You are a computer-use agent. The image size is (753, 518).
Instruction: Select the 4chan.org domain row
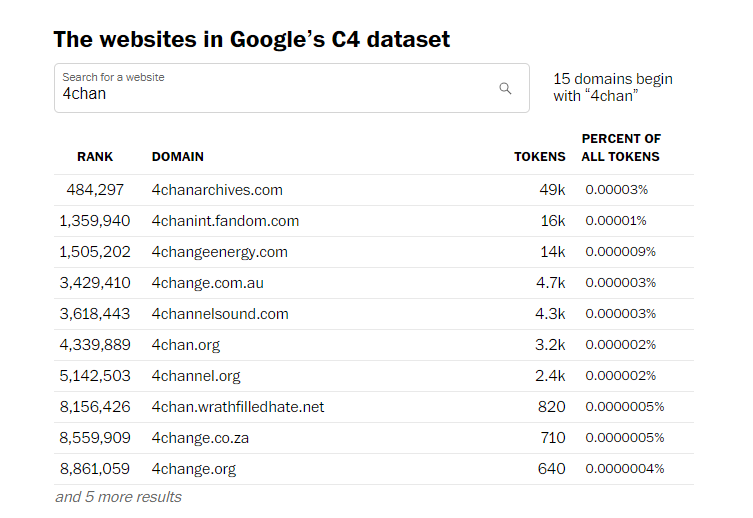[186, 345]
